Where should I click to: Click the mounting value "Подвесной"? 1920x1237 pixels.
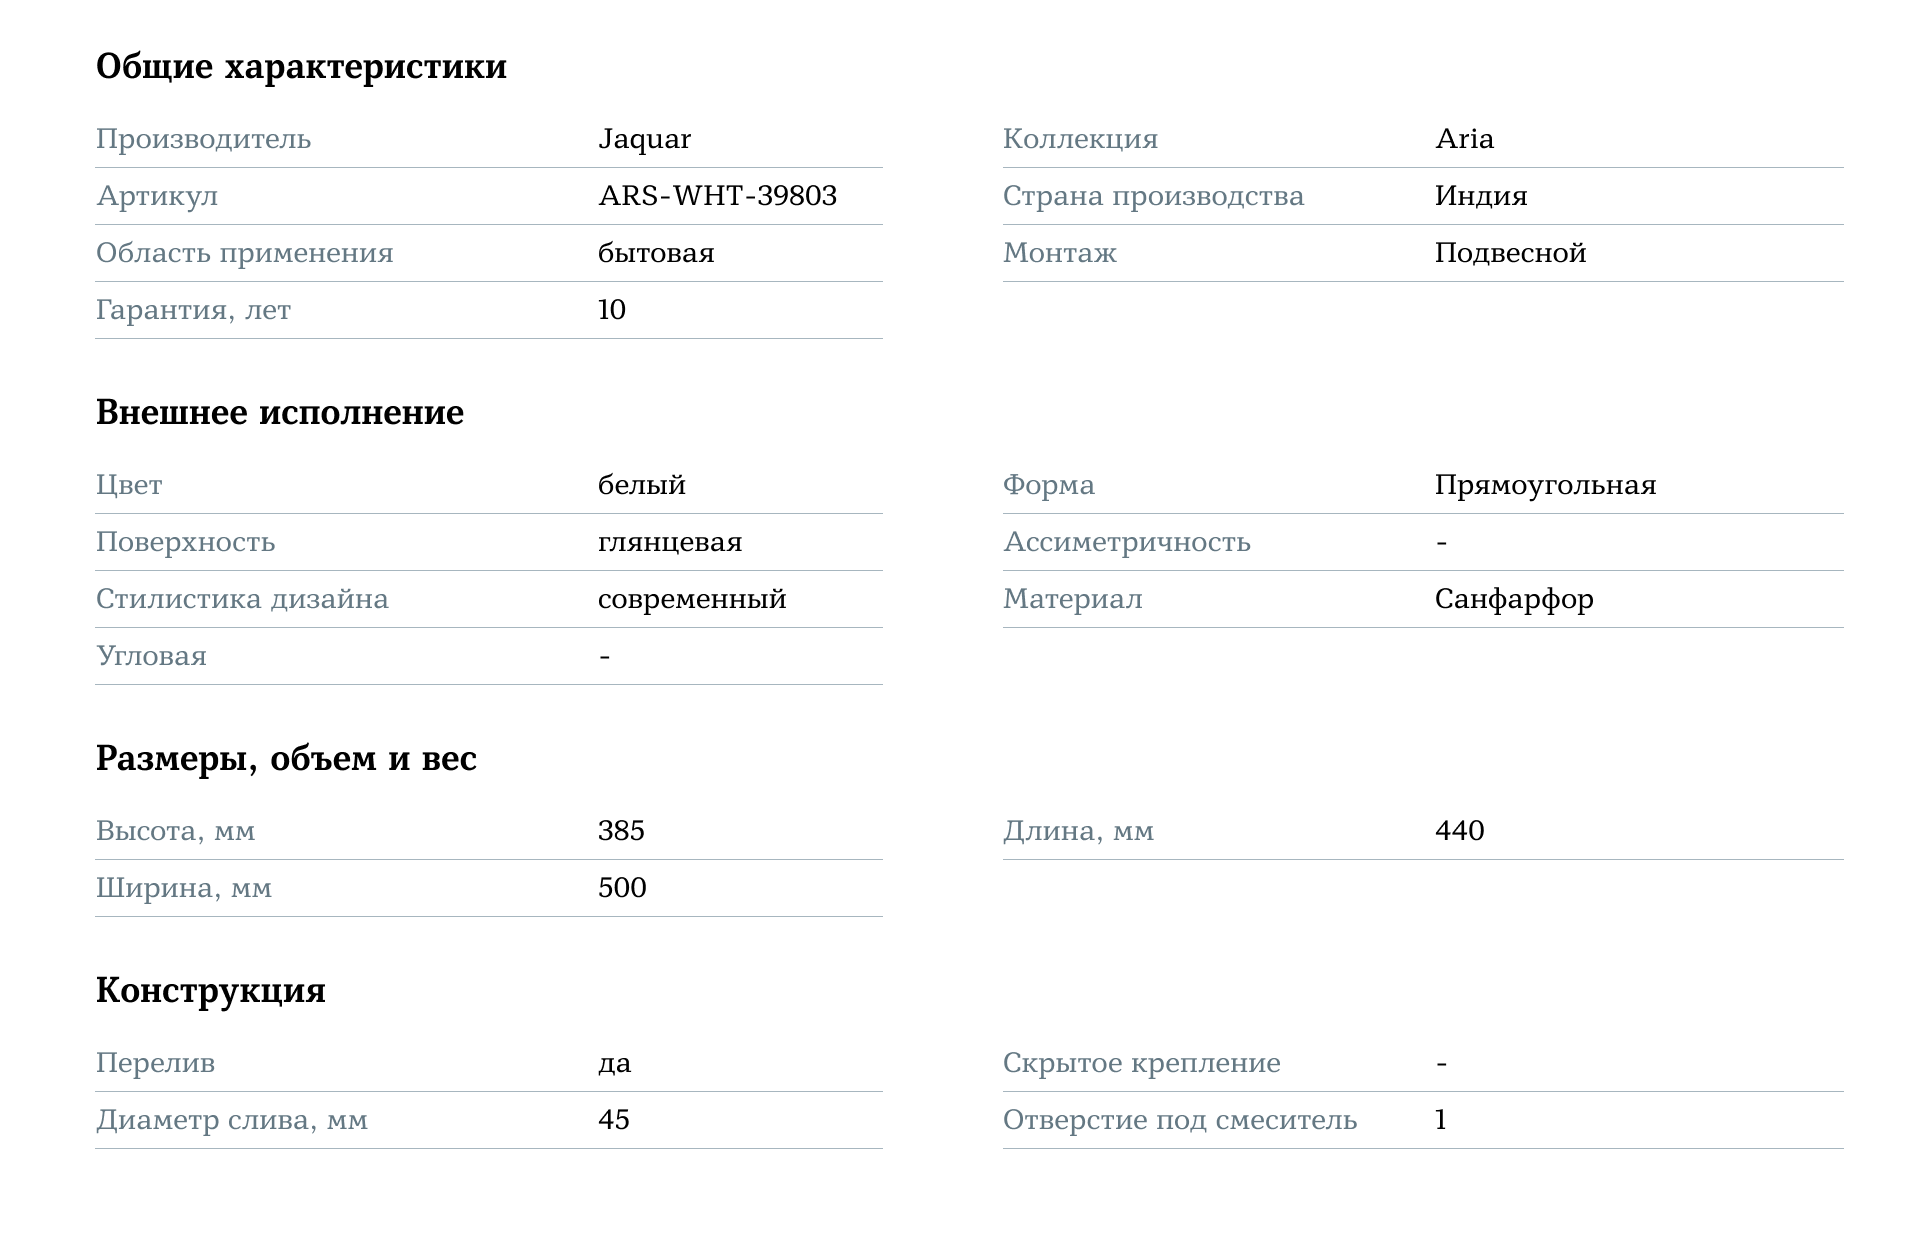coord(1510,253)
